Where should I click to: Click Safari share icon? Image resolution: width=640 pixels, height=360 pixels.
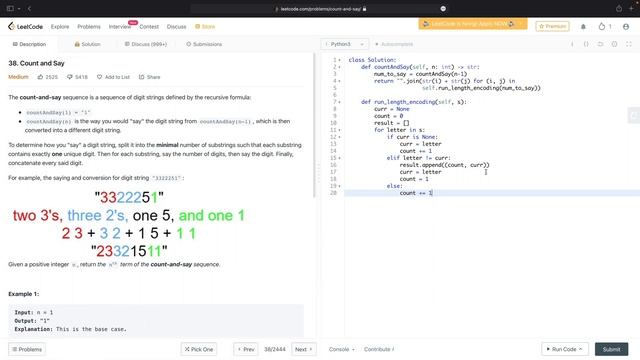(619, 8)
